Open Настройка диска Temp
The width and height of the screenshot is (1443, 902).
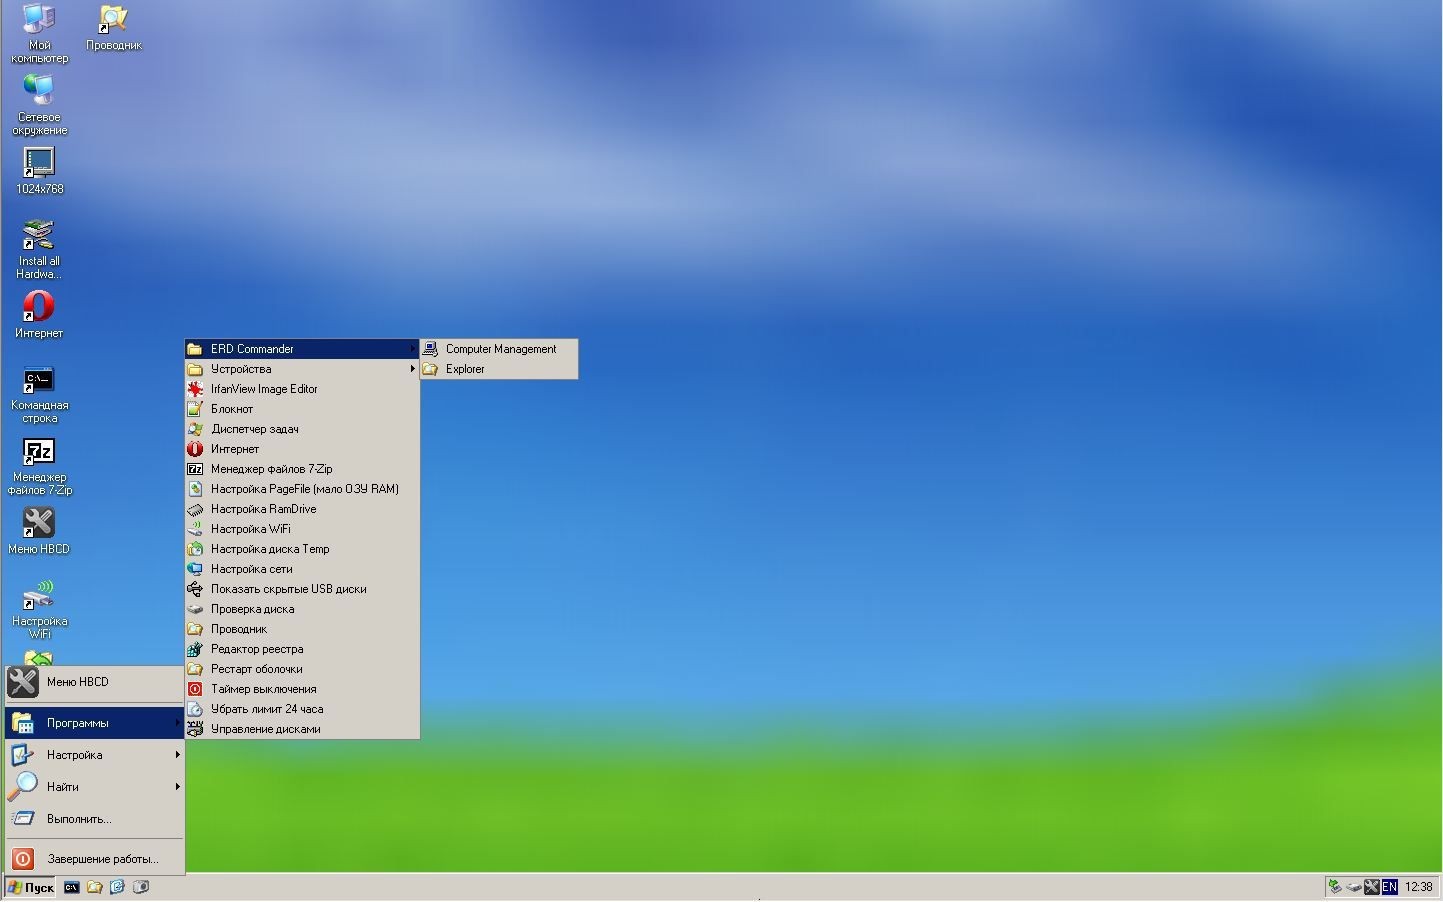pyautogui.click(x=302, y=549)
